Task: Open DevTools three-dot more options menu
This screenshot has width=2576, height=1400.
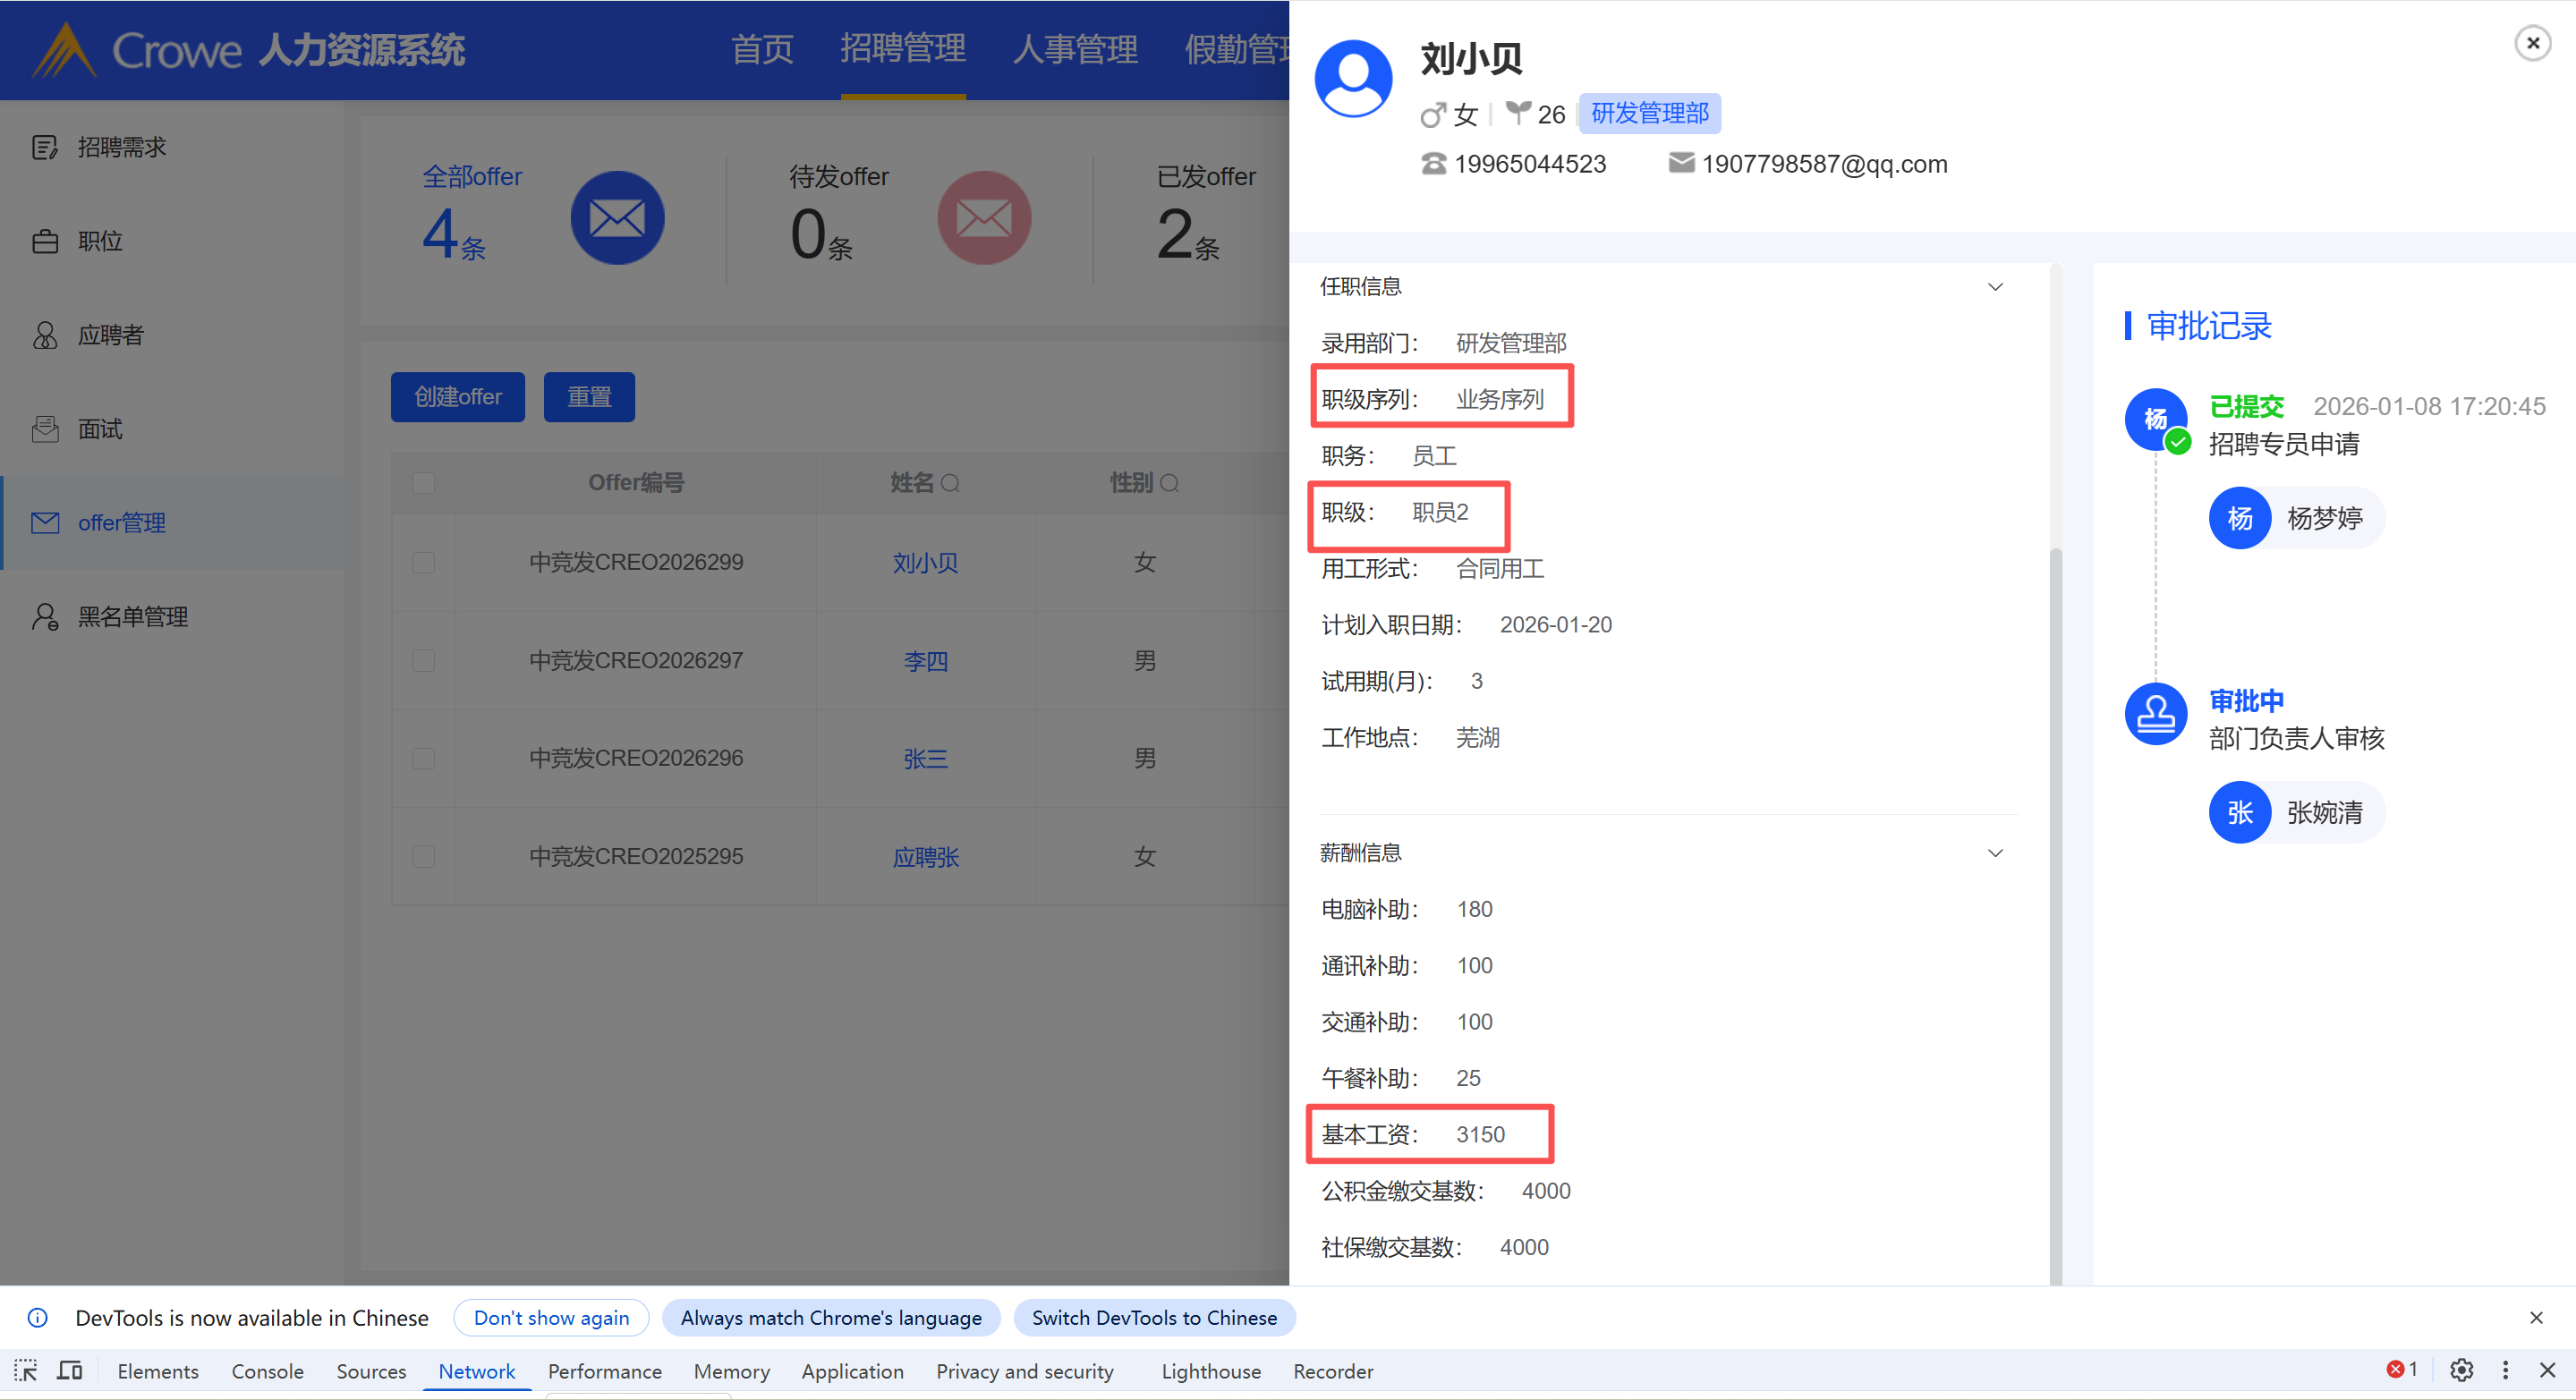Action: pos(2505,1370)
